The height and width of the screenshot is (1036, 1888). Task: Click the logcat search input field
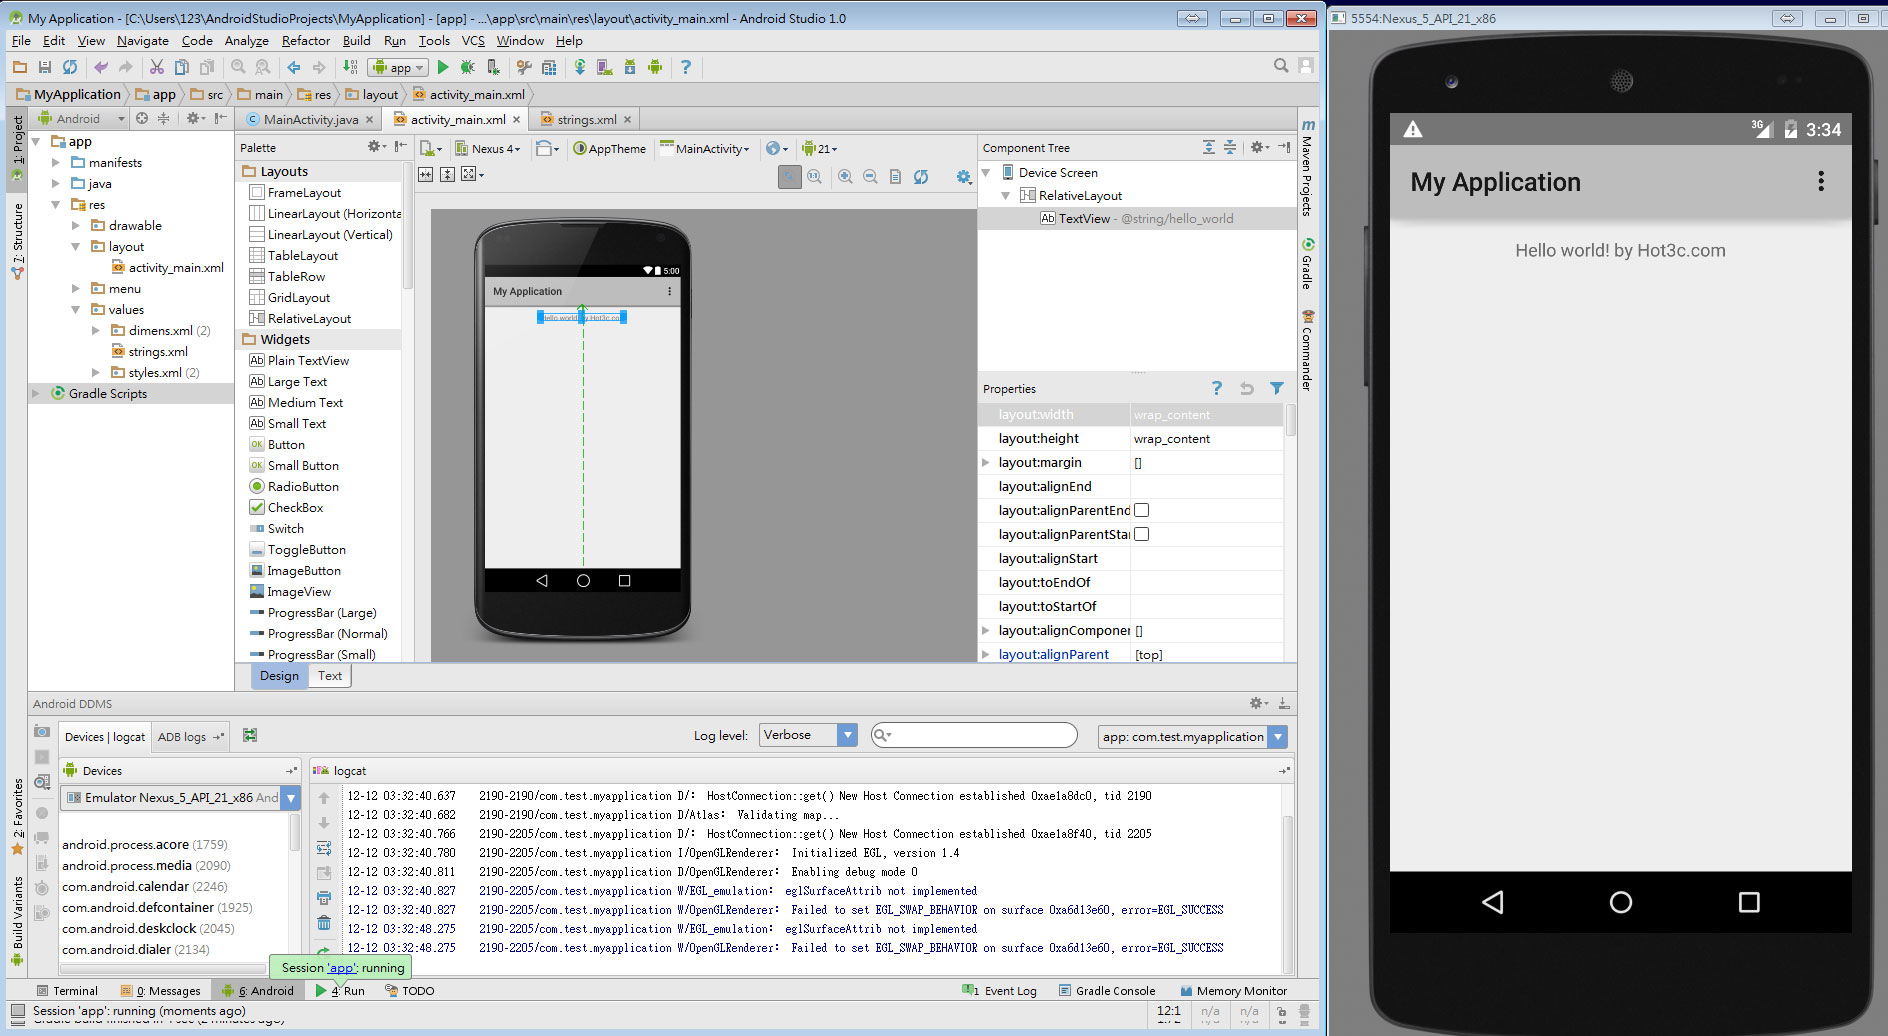tap(980, 736)
